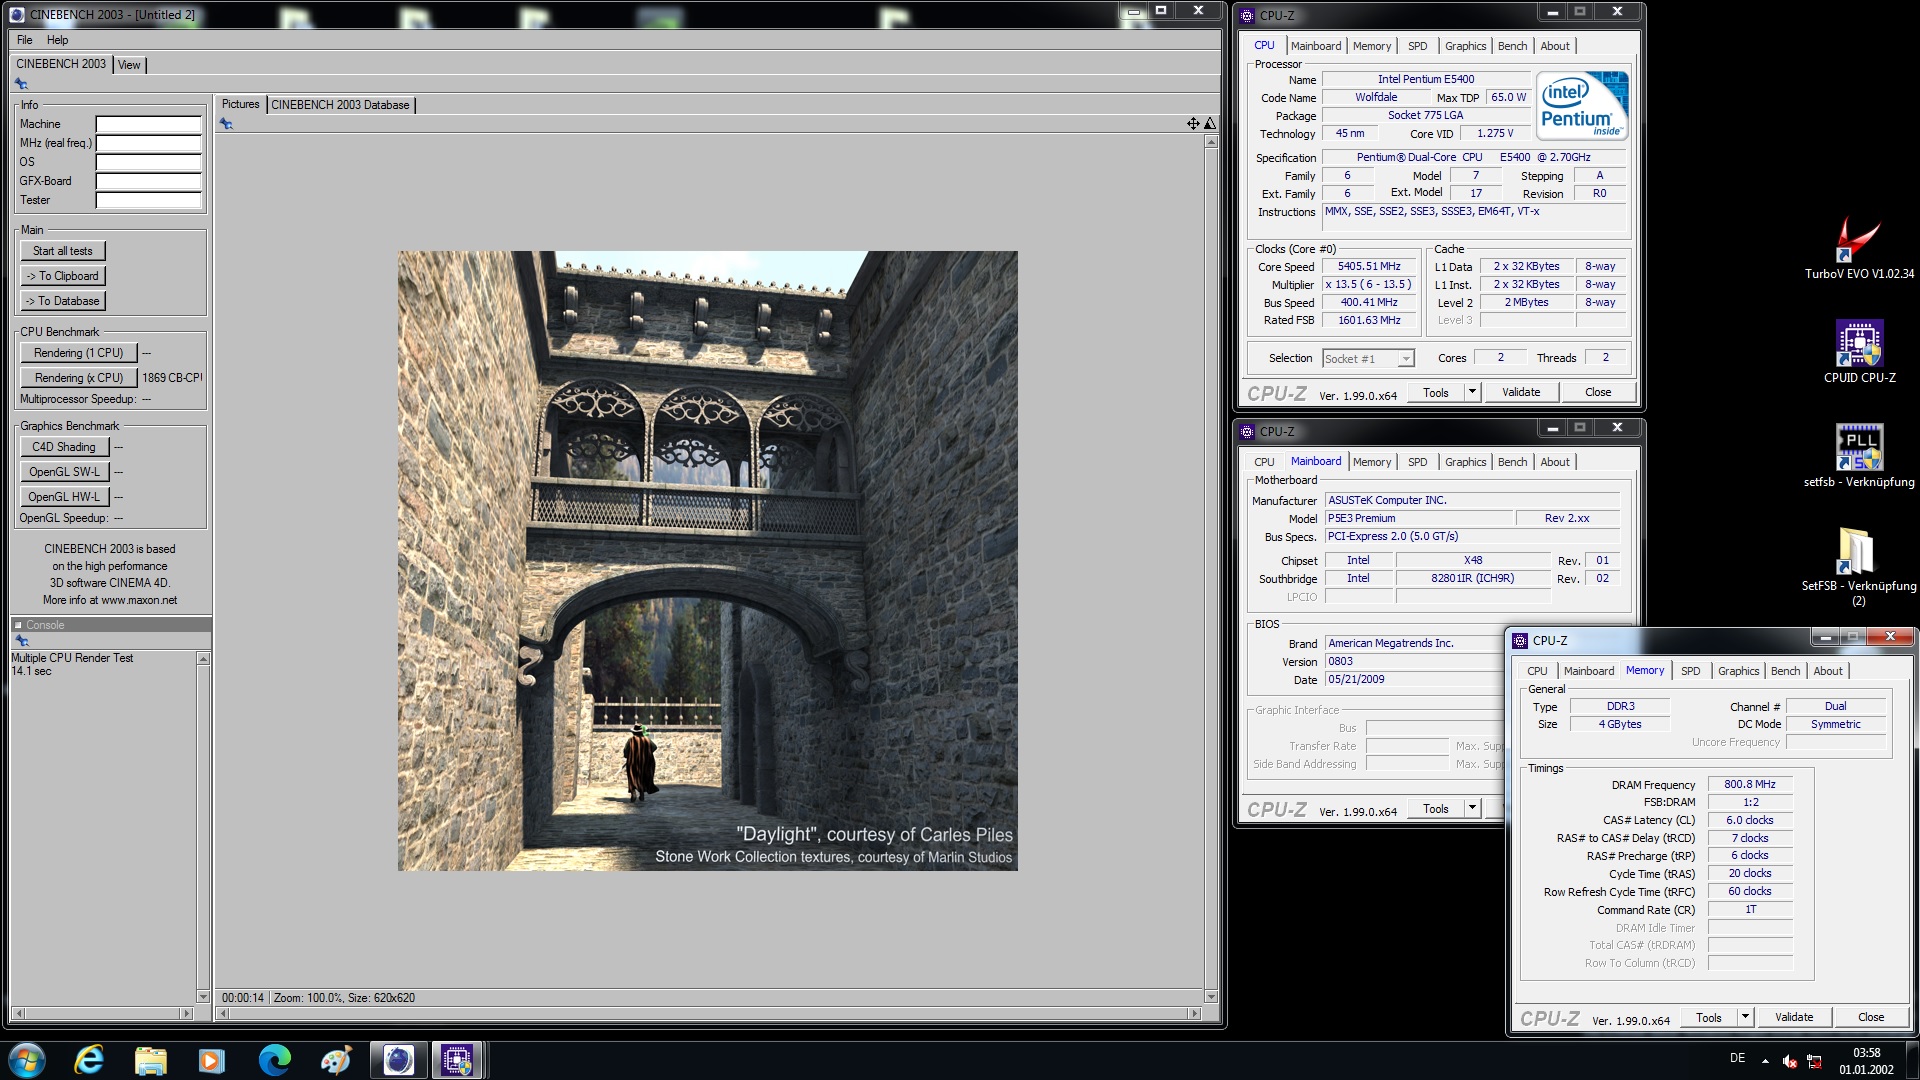Click down arrow of picture vertical scrollbar
This screenshot has width=1920, height=1080.
[1211, 996]
